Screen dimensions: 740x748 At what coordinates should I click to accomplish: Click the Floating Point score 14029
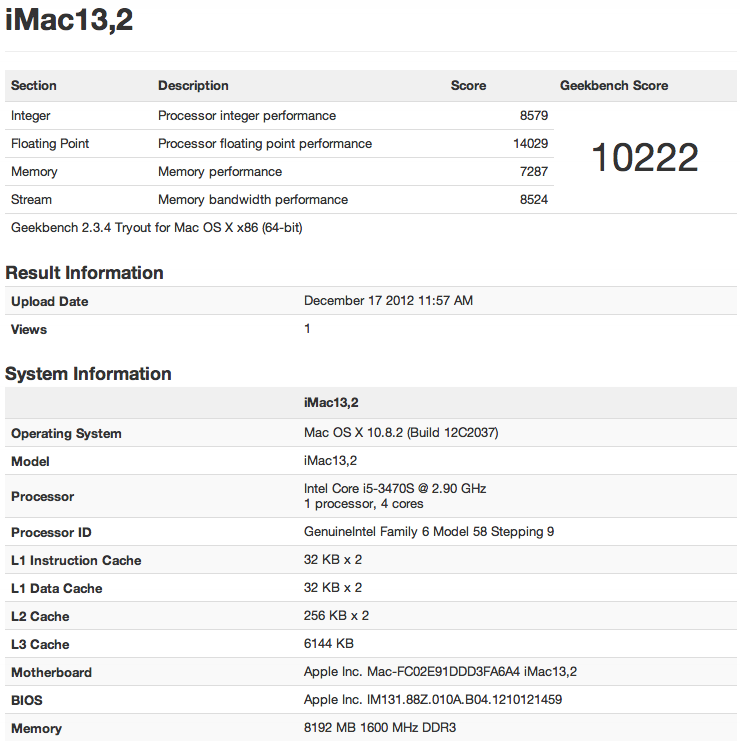531,144
